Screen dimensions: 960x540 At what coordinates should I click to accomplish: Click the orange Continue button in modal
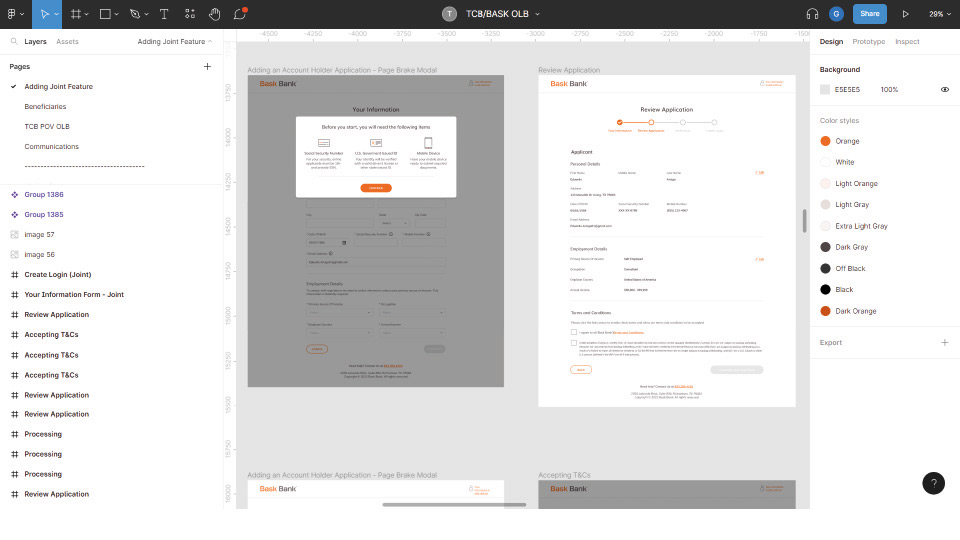(376, 188)
